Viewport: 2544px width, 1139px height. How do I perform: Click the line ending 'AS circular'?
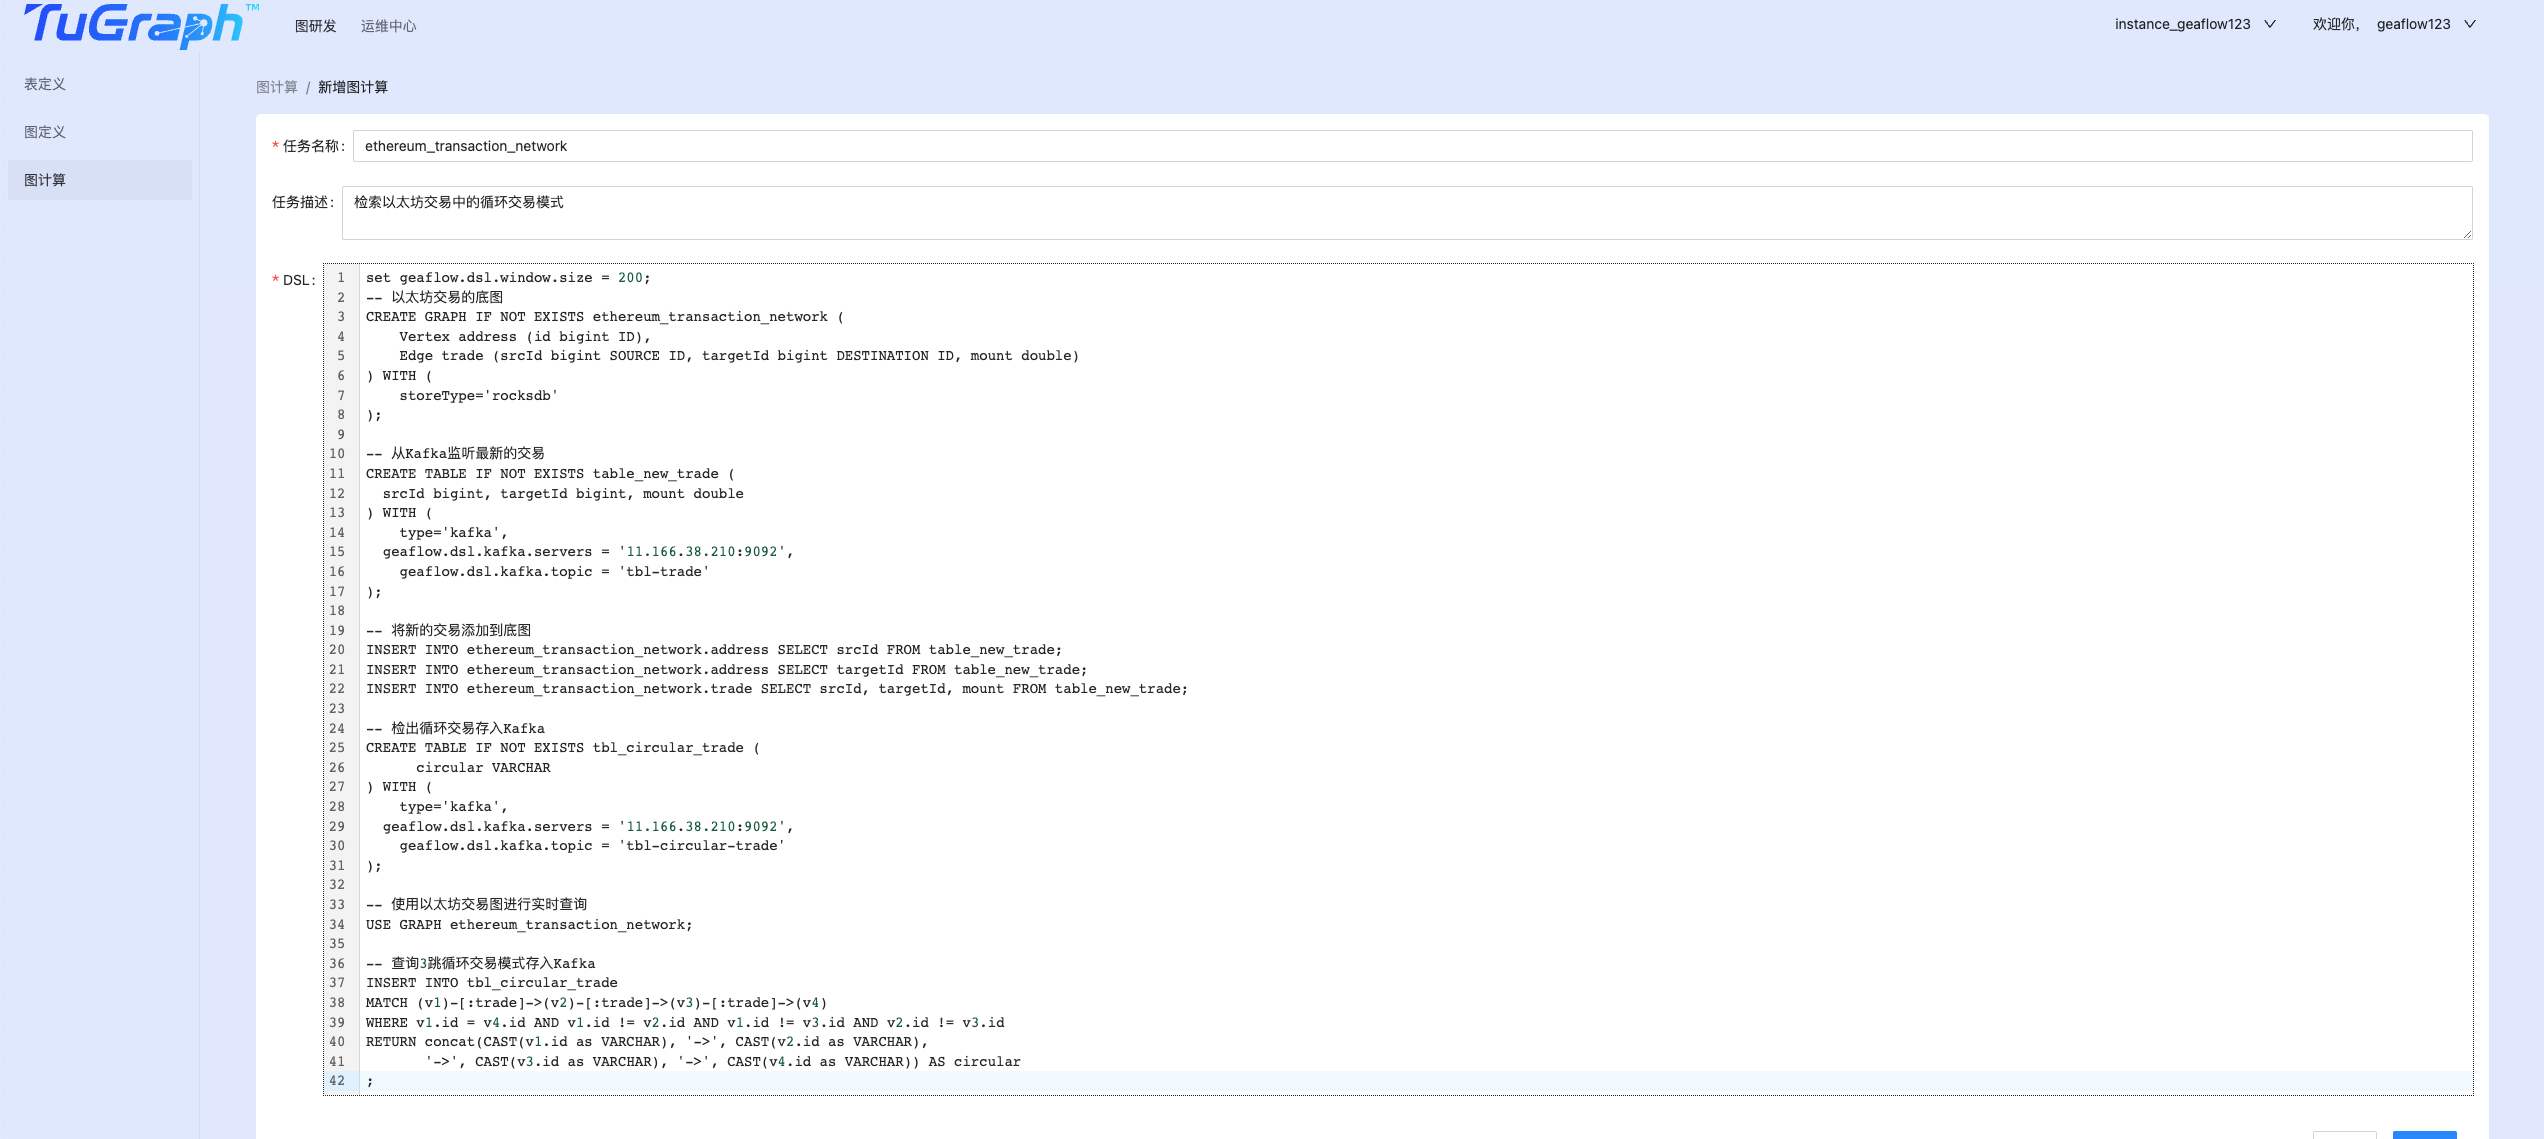723,1062
